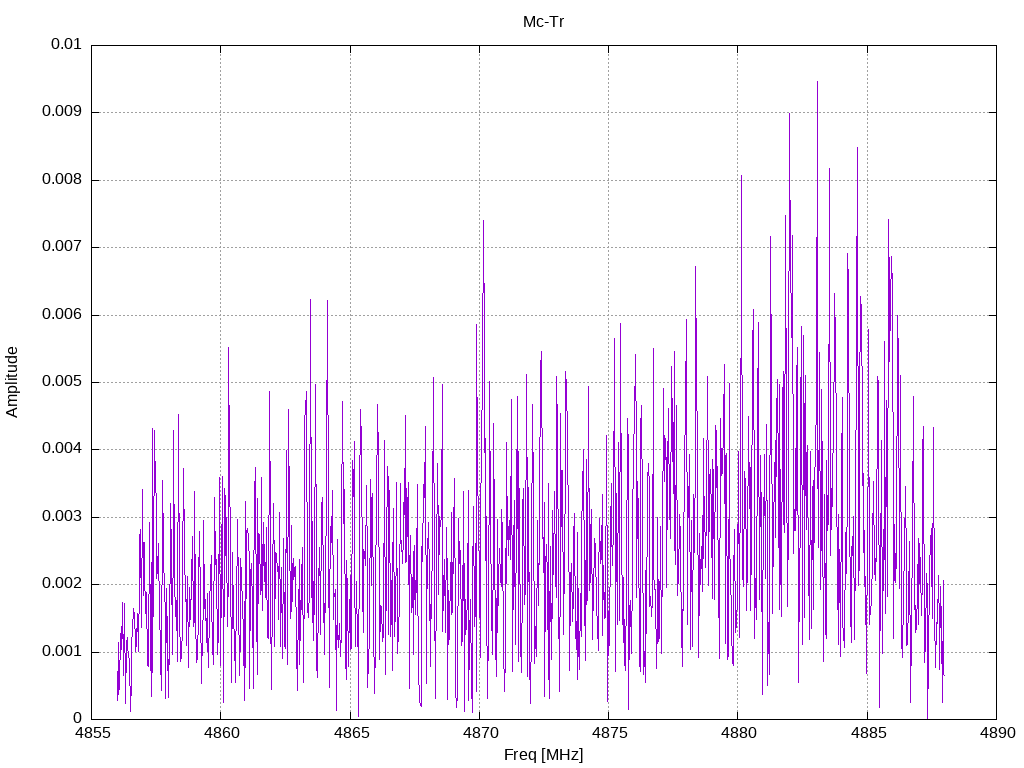
Task: Click the Amplitude axis label
Action: pos(12,382)
